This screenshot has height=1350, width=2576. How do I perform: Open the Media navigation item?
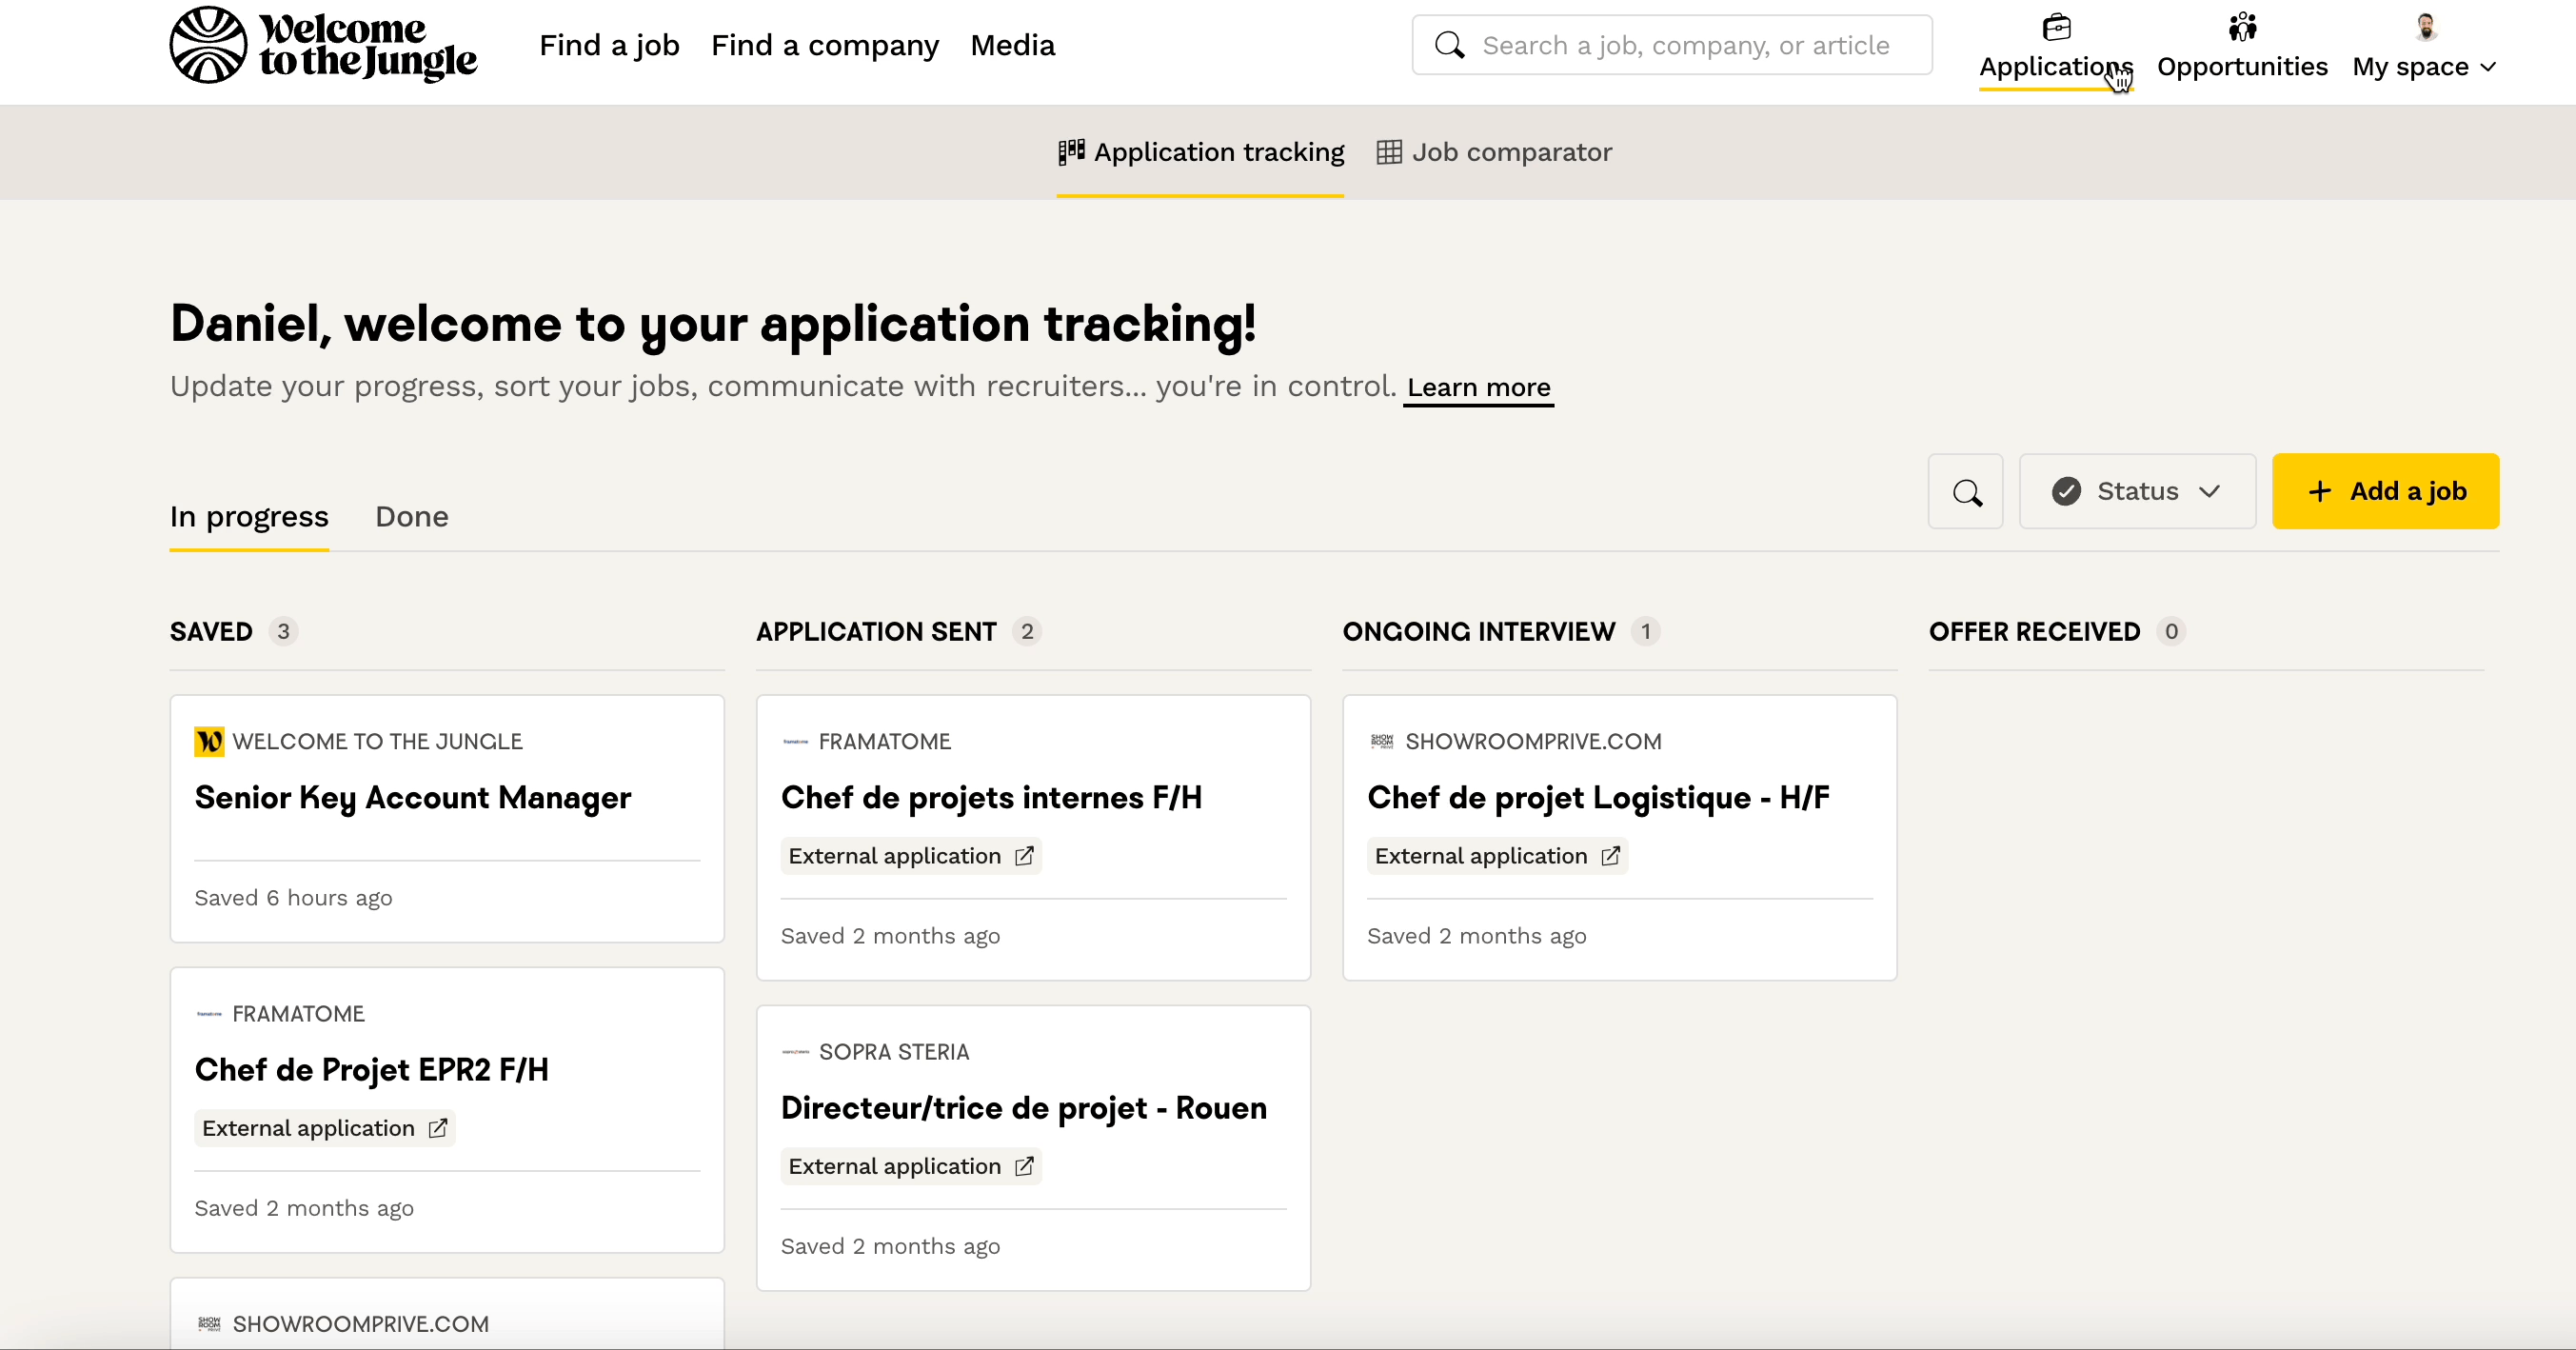pos(1012,45)
